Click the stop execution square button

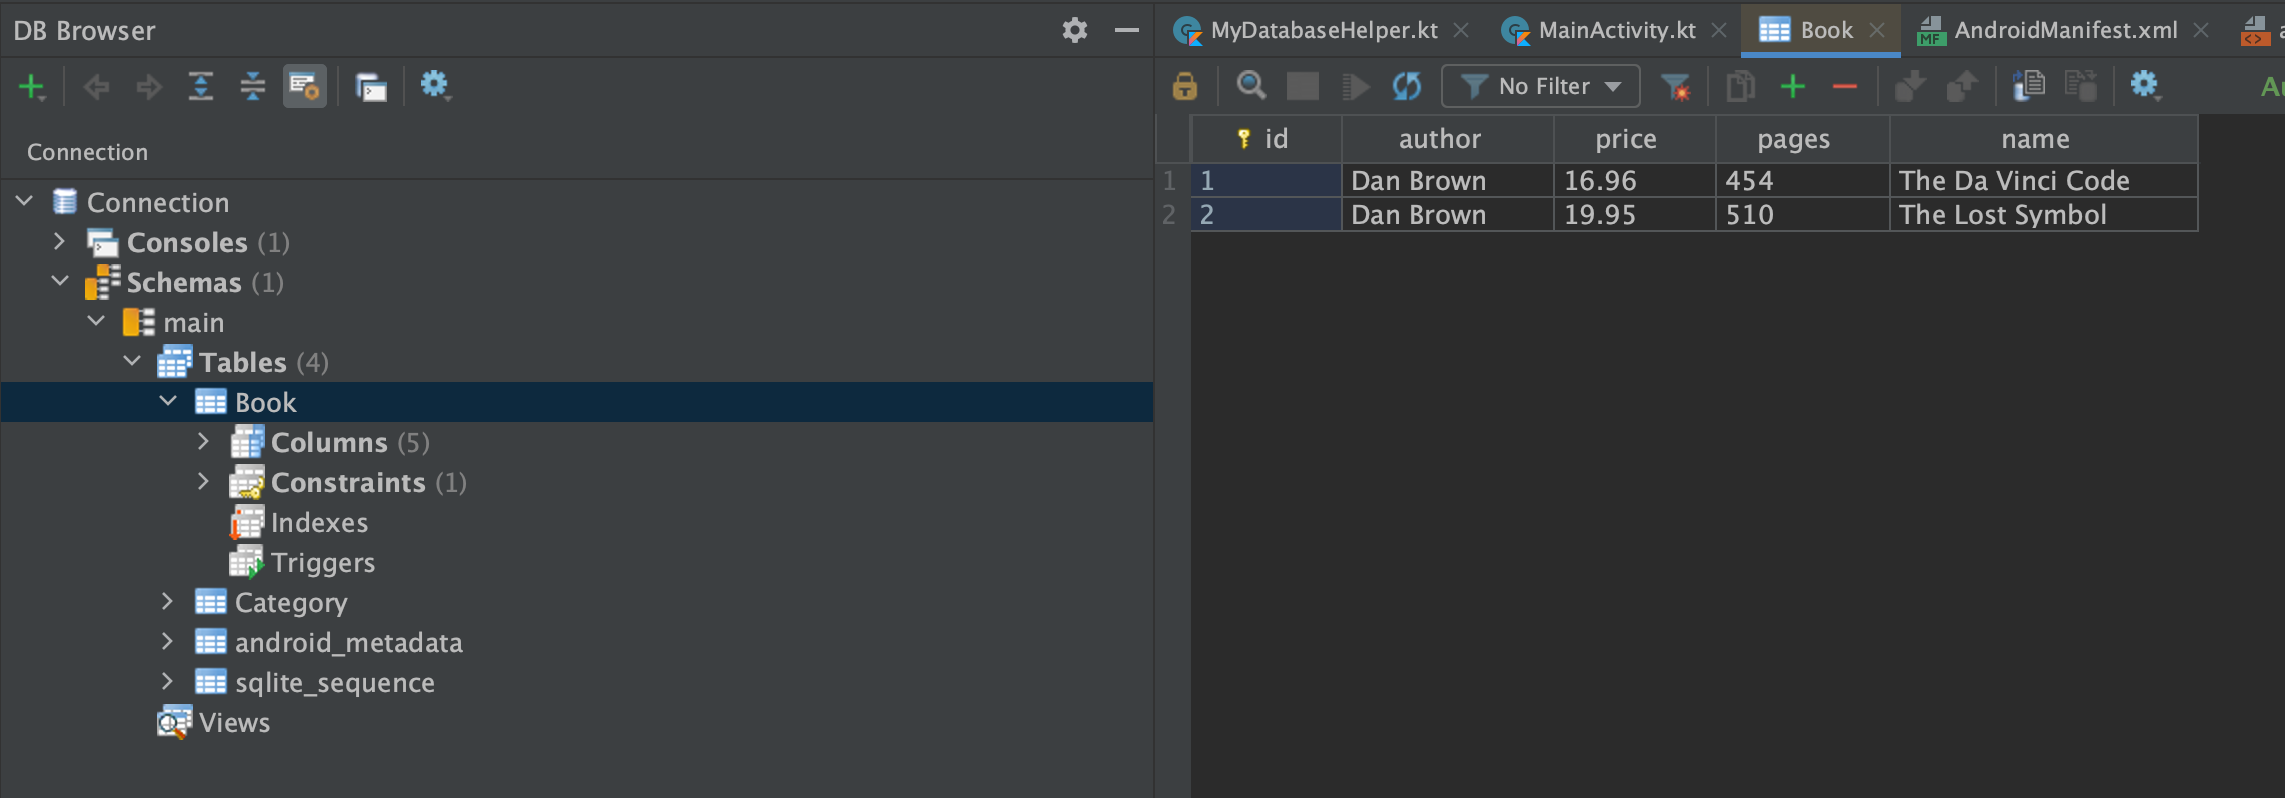1302,86
